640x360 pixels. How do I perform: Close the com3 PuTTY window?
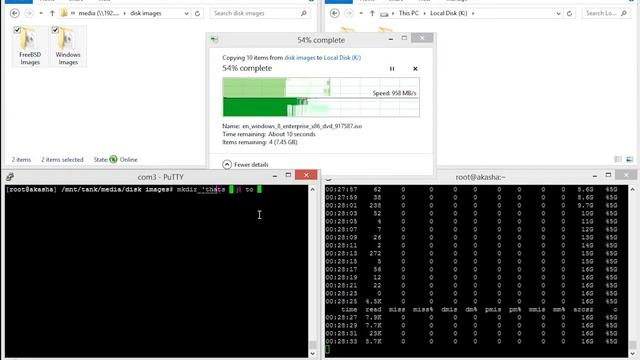point(306,175)
